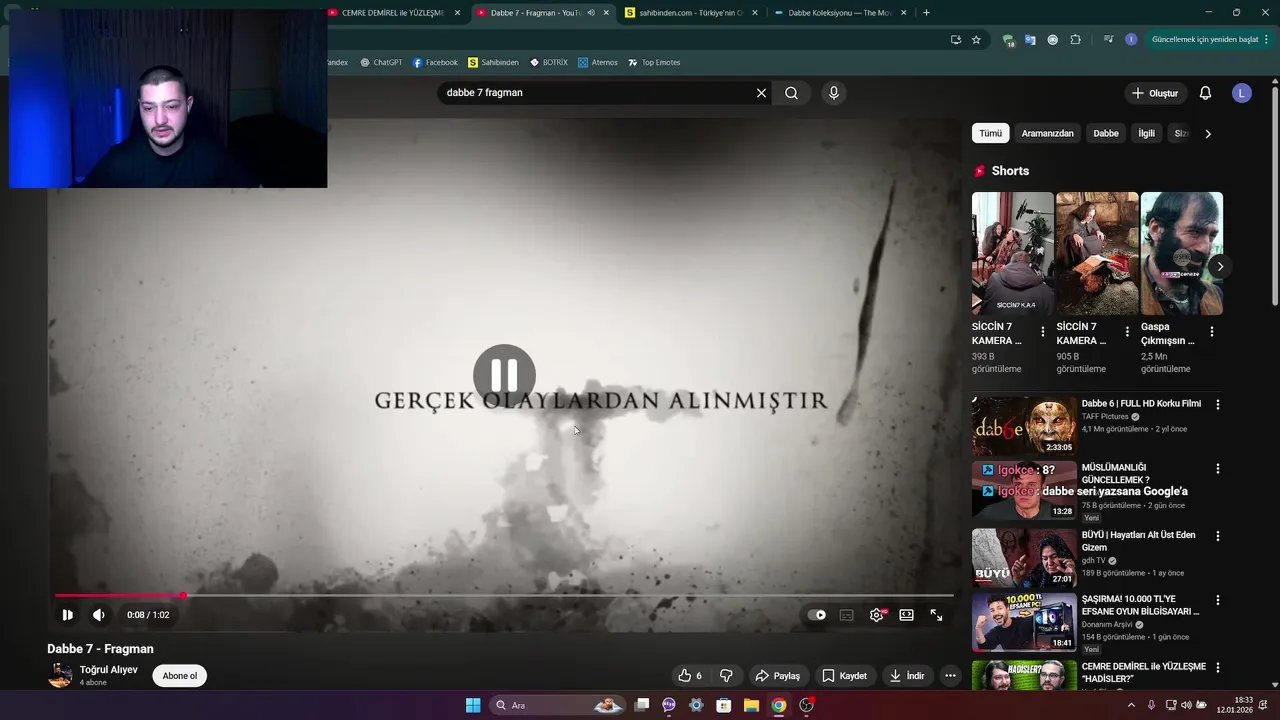The width and height of the screenshot is (1280, 720).
Task: Open the player settings gear
Action: [x=877, y=615]
